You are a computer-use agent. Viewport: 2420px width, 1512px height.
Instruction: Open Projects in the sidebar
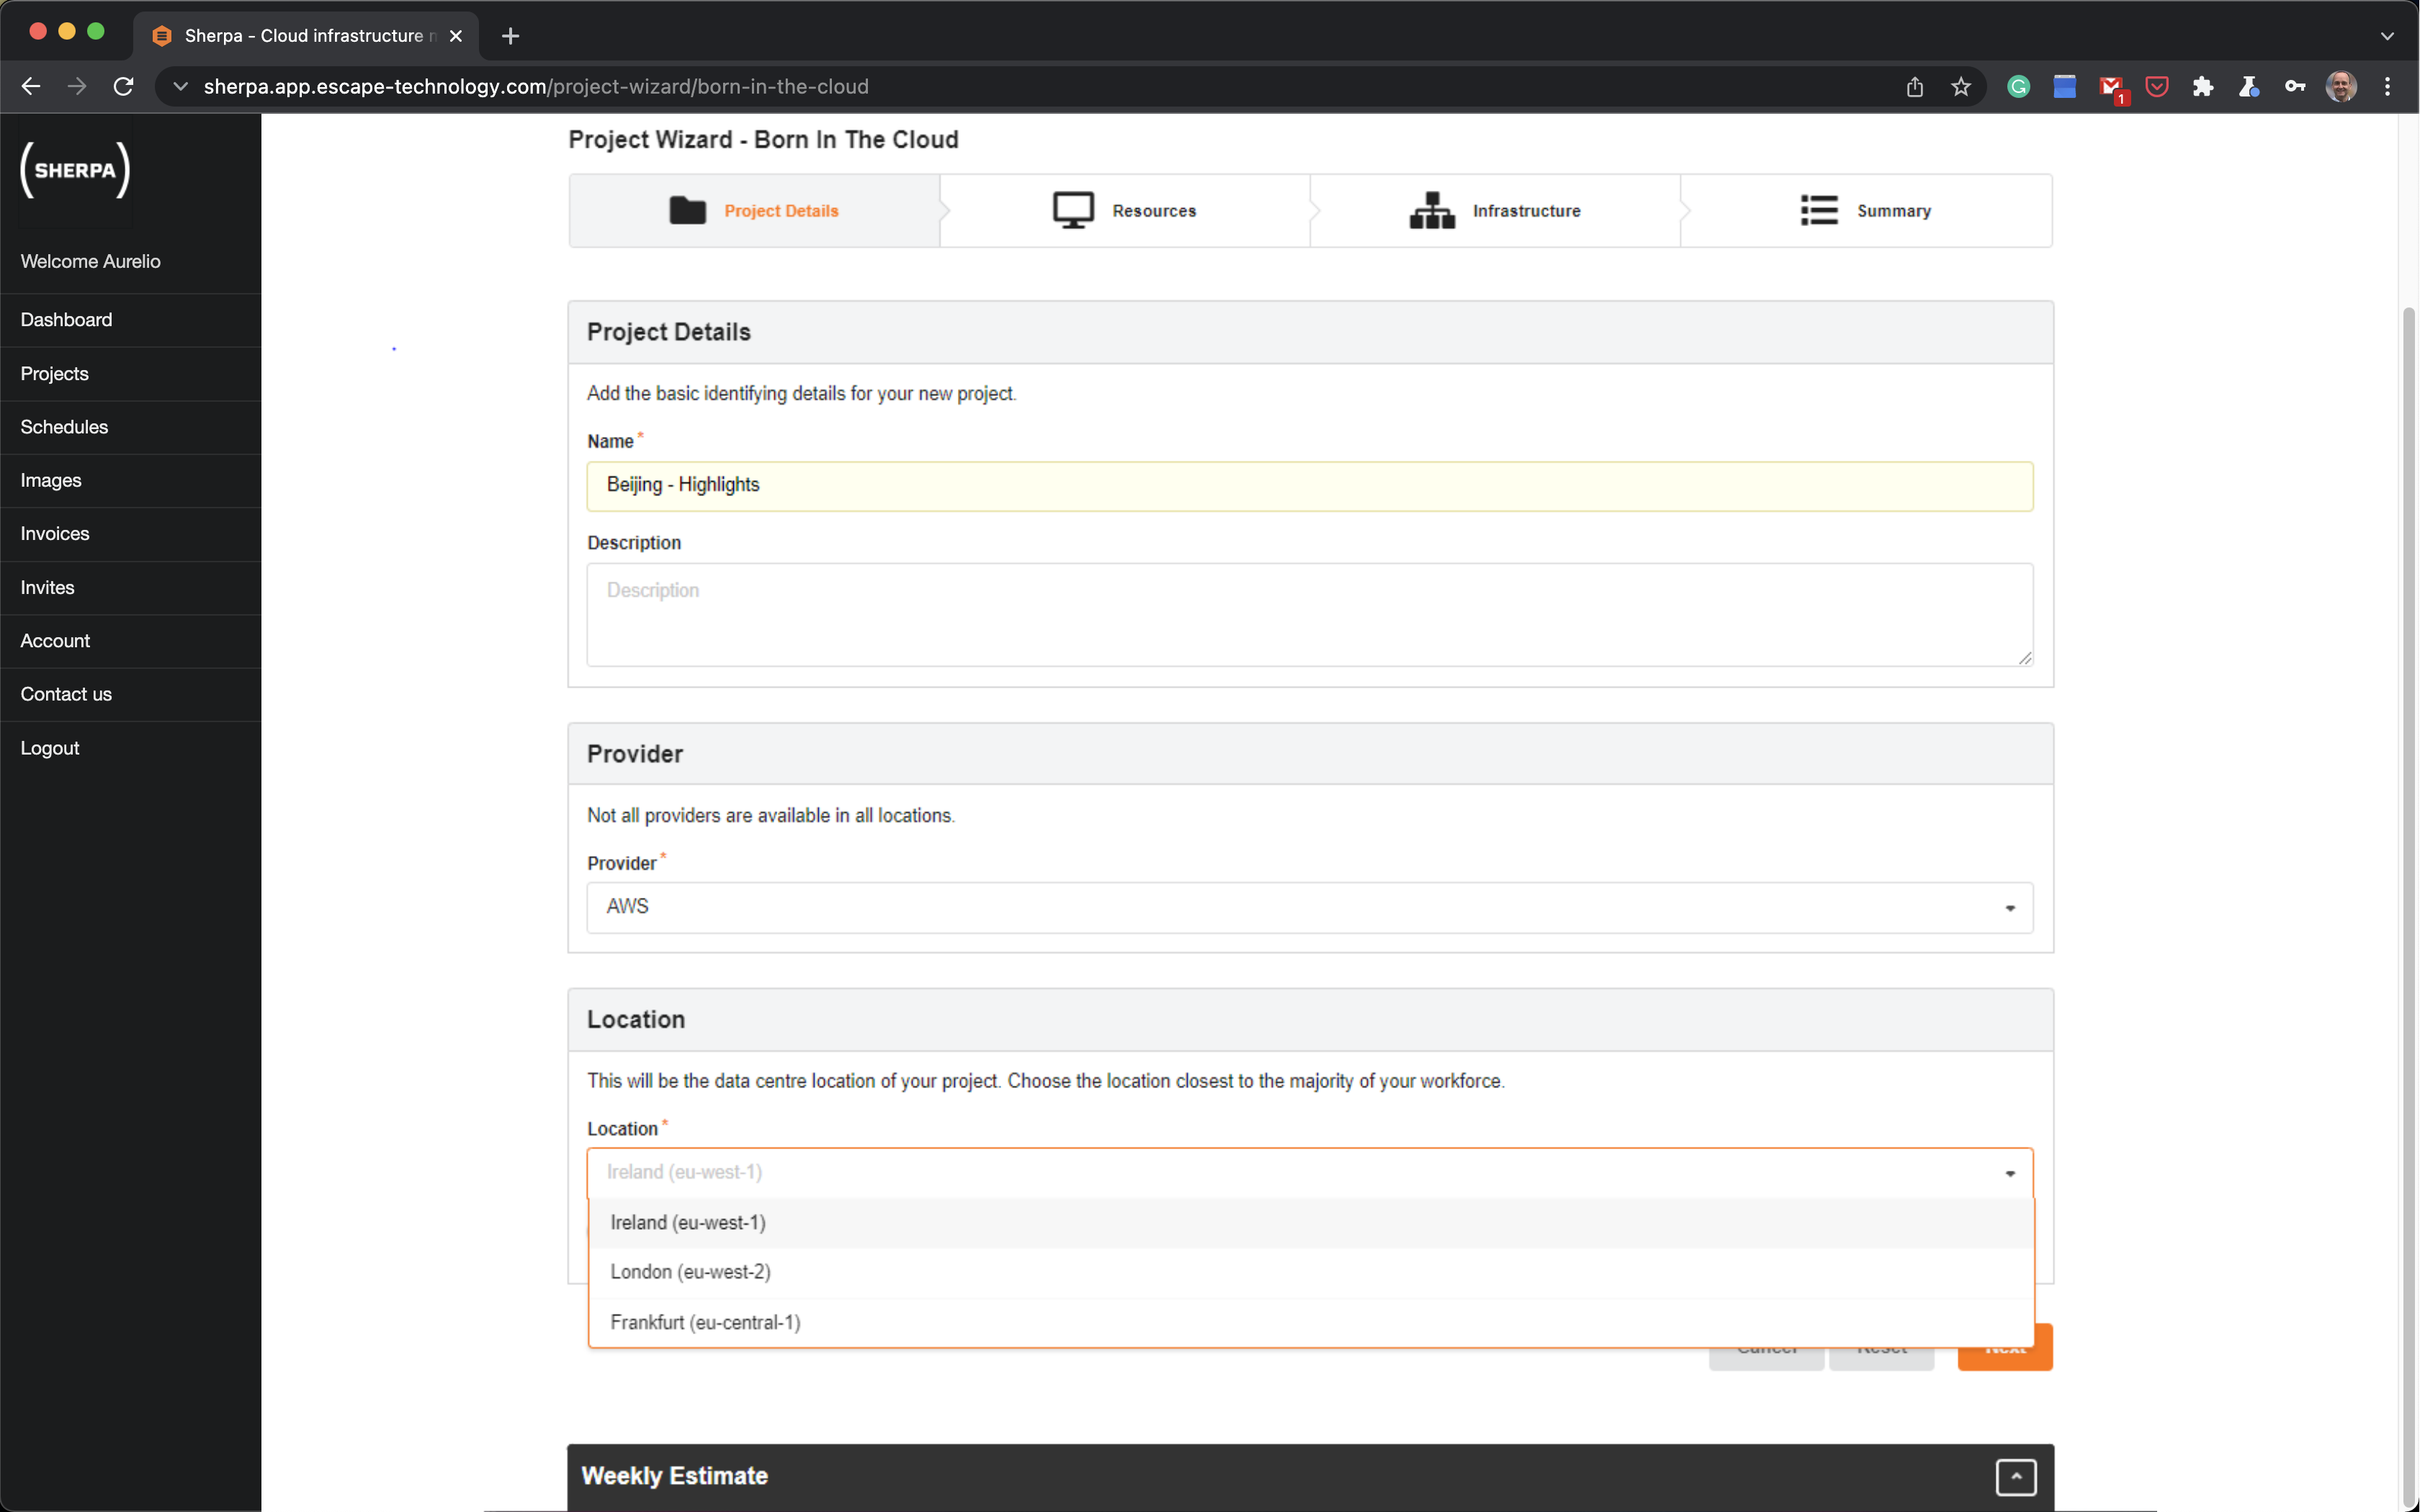(x=55, y=373)
